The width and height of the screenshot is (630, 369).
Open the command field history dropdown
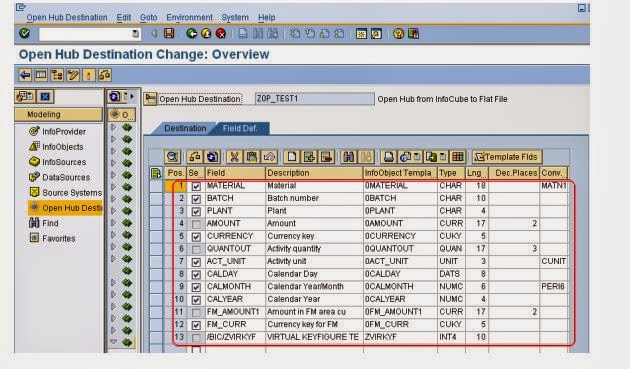pyautogui.click(x=136, y=34)
